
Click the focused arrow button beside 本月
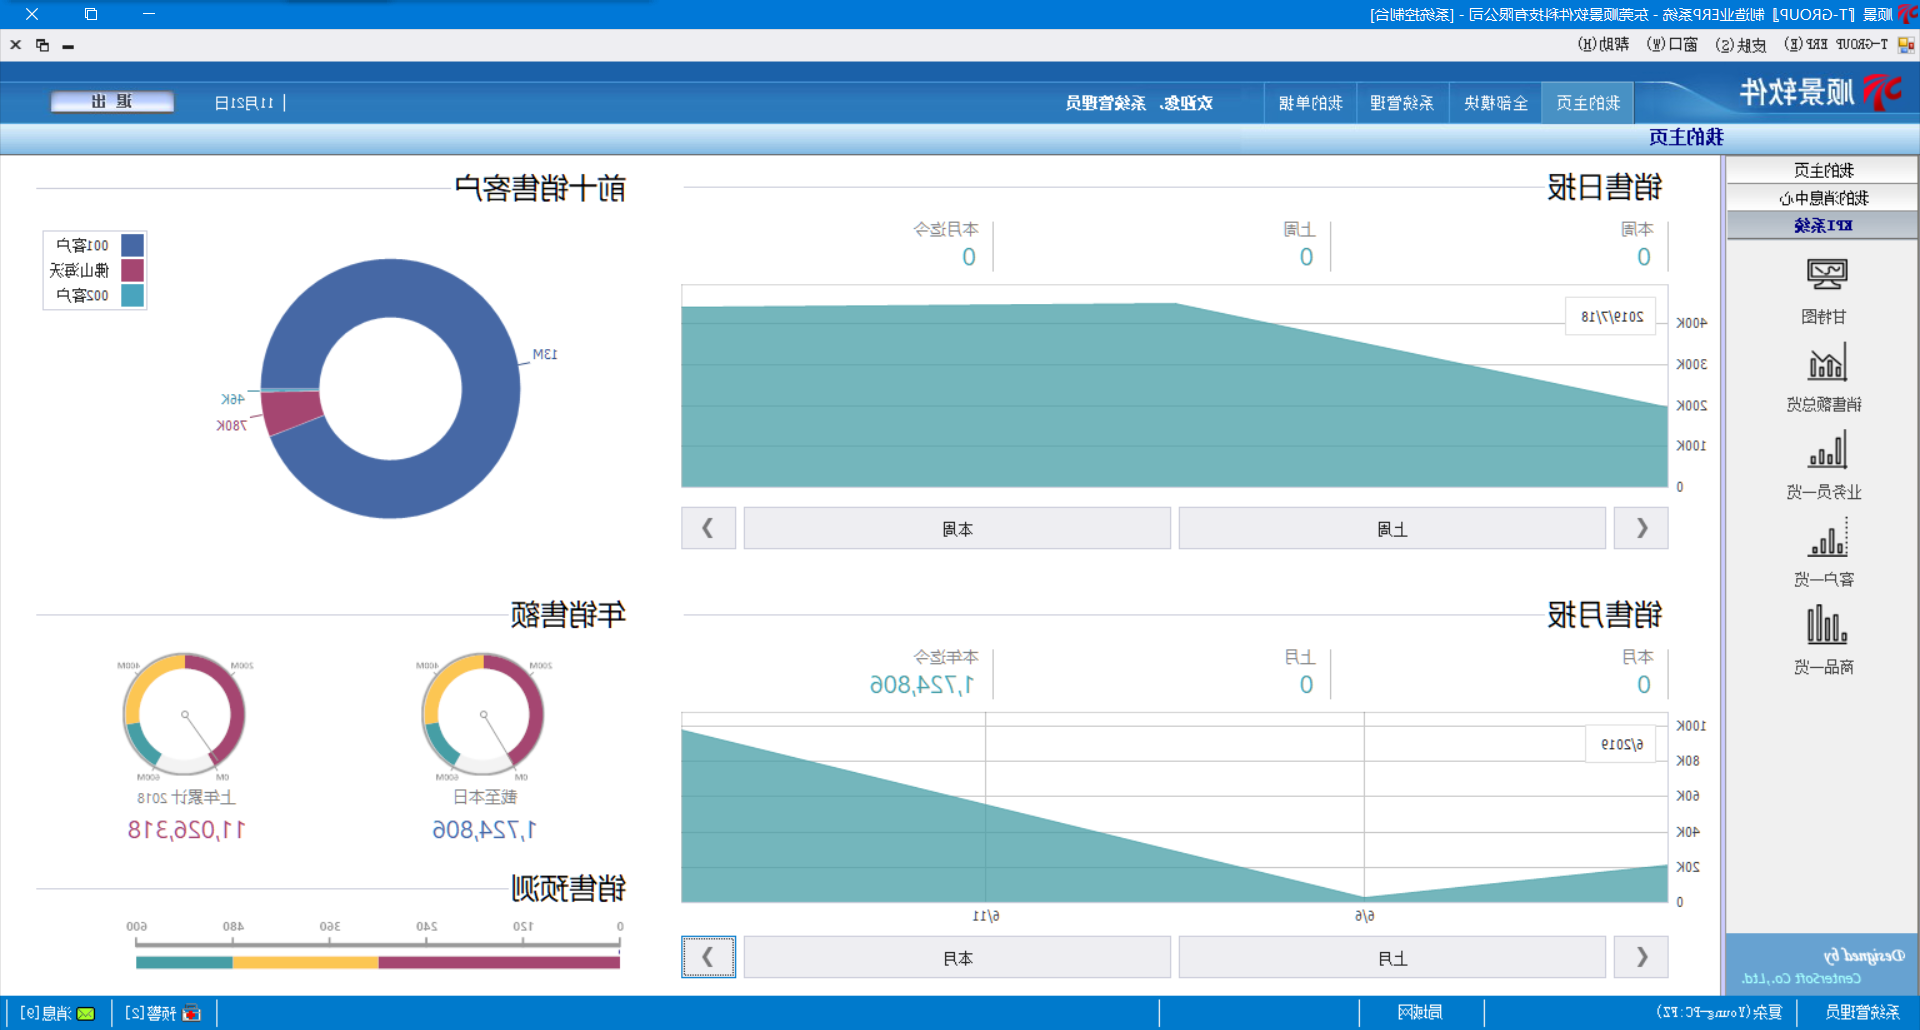[x=708, y=958]
